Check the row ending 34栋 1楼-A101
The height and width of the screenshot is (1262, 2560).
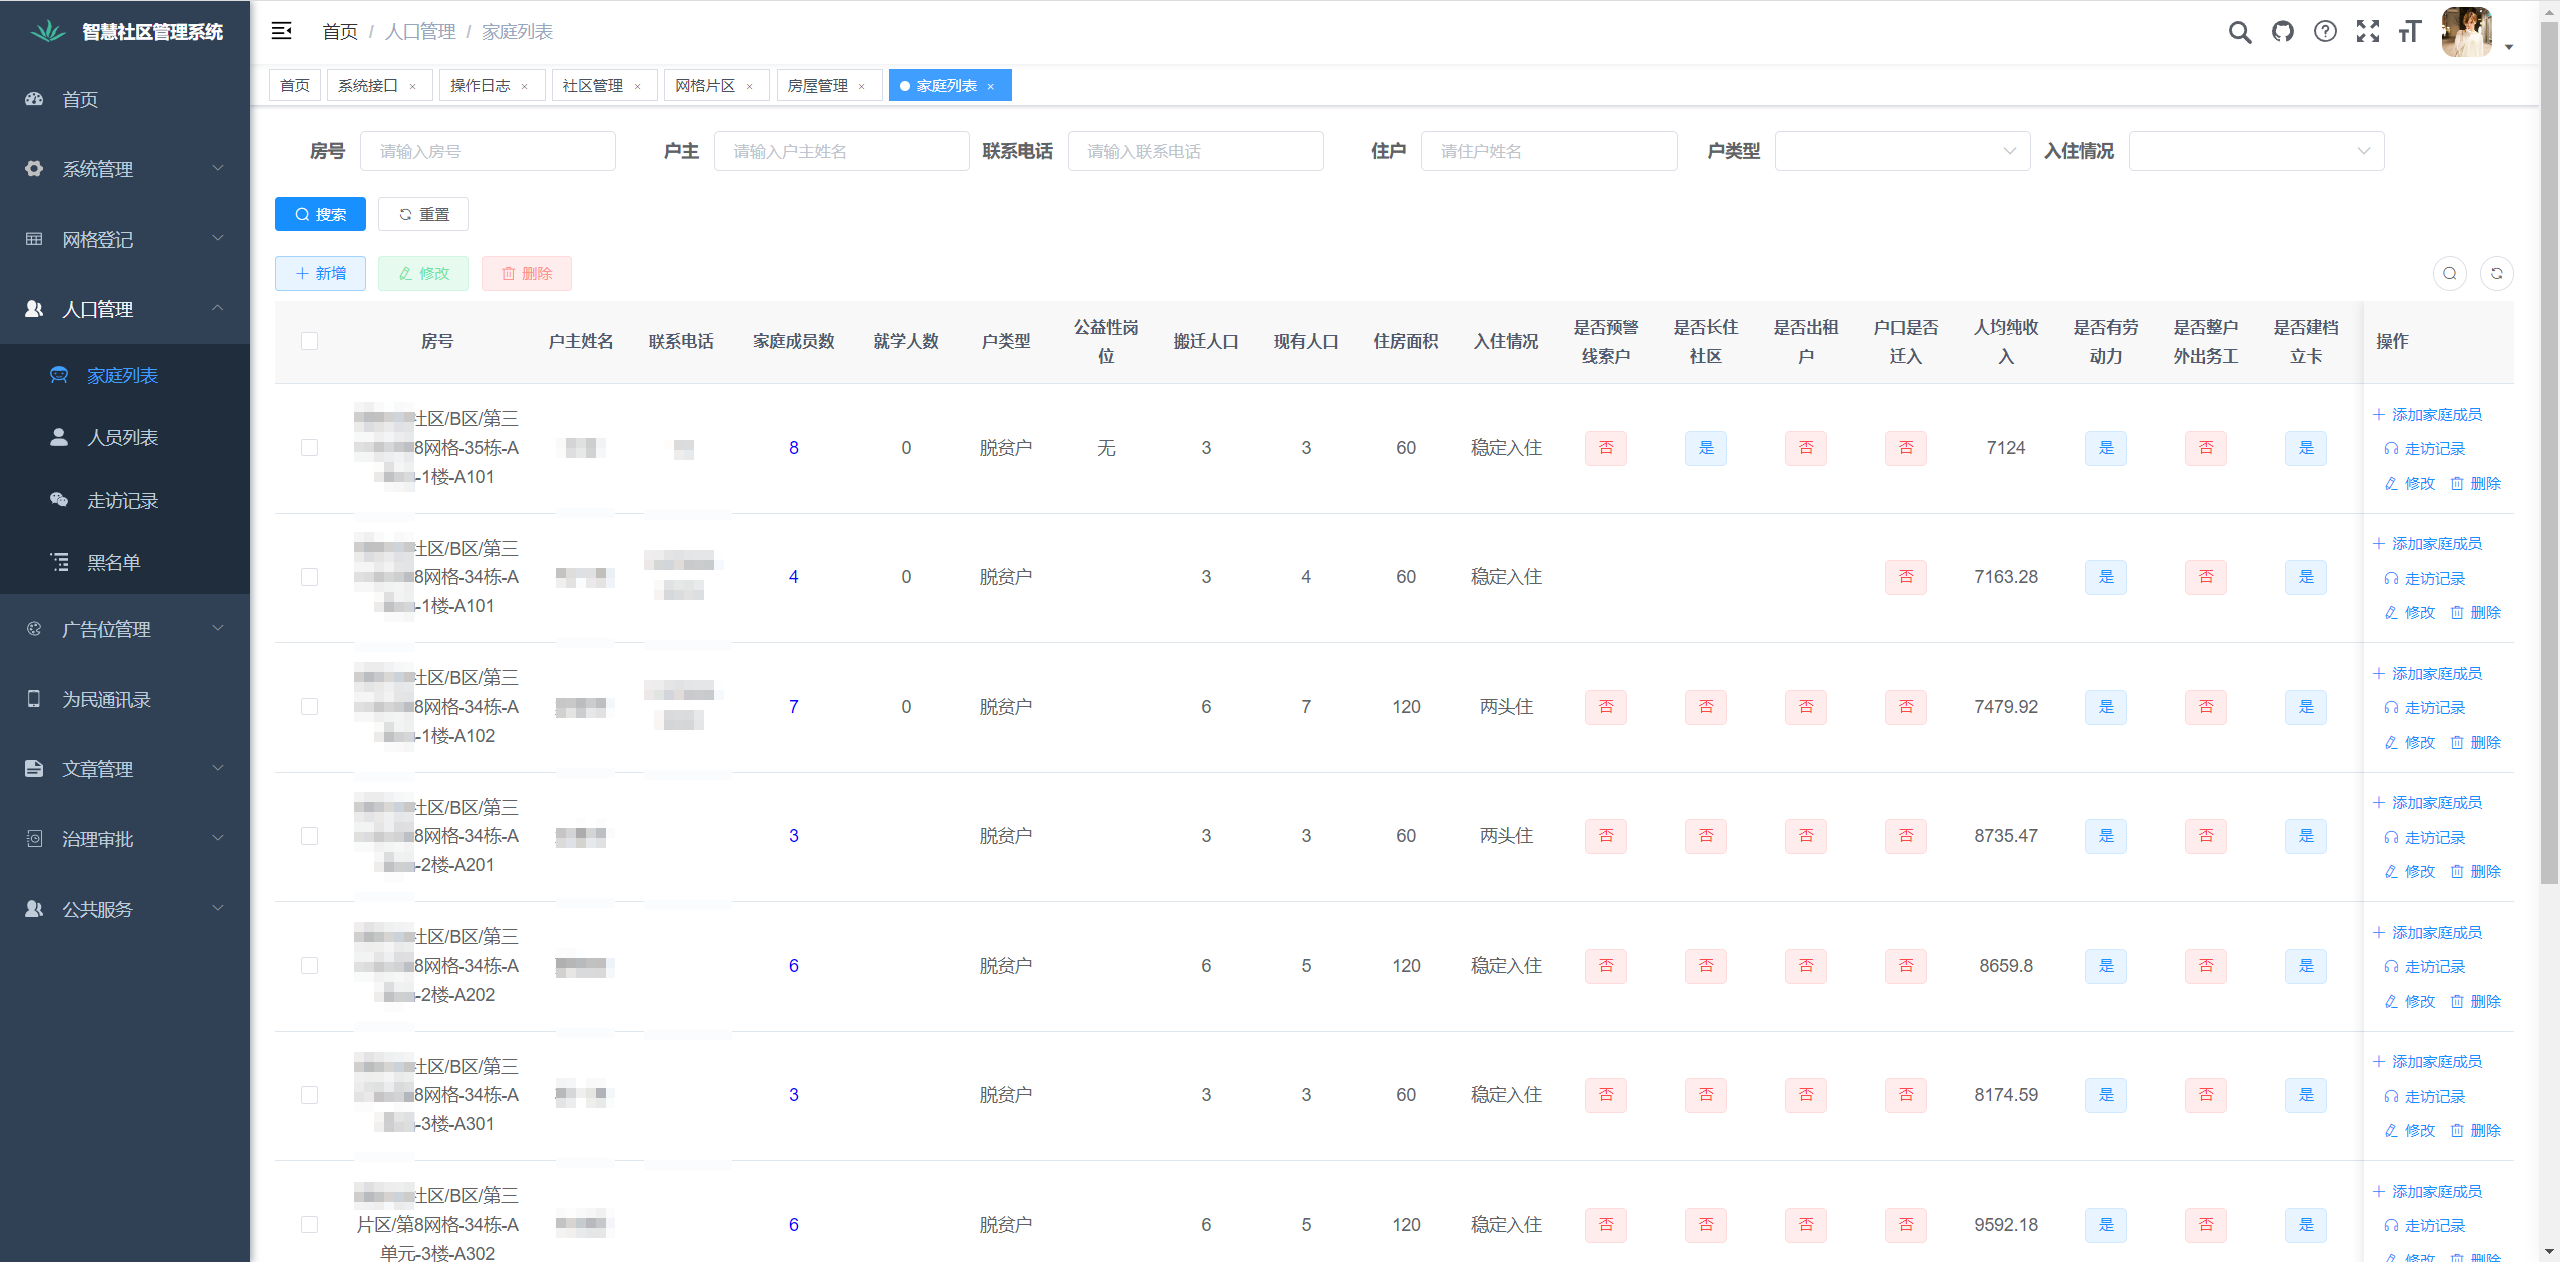pos(310,577)
